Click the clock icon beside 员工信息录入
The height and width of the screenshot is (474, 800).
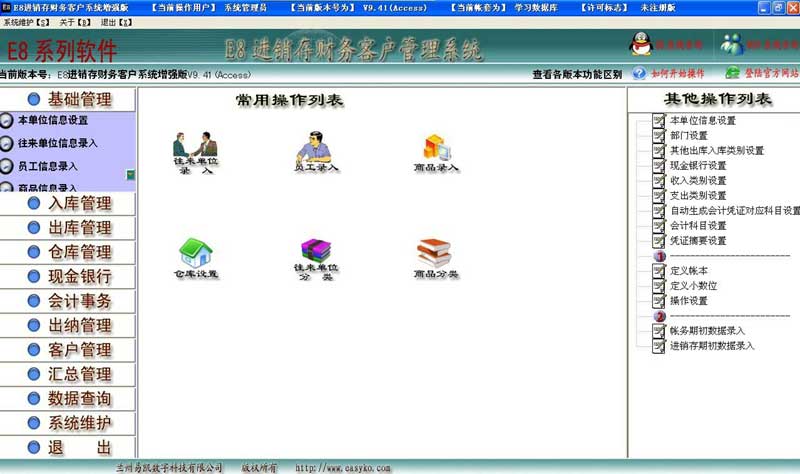[x=6, y=166]
